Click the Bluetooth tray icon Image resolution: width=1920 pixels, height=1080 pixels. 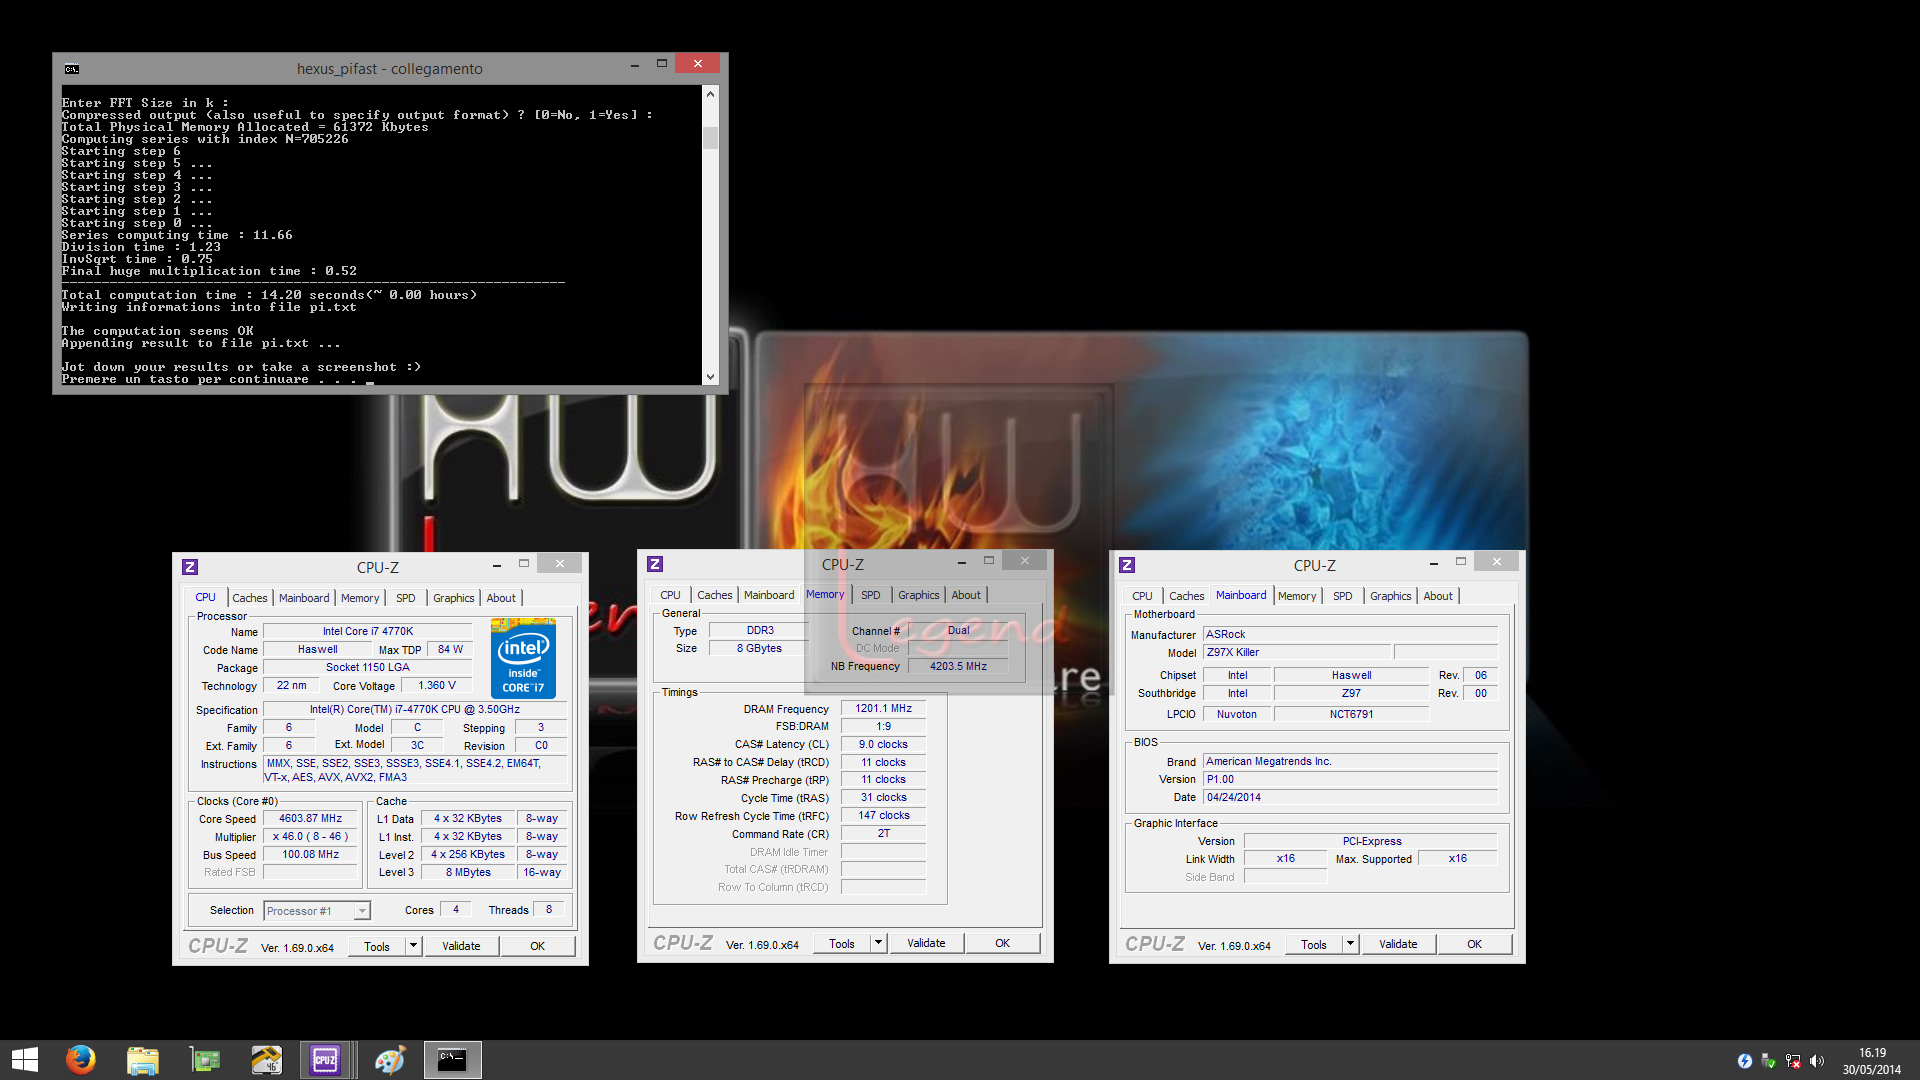[1745, 1061]
